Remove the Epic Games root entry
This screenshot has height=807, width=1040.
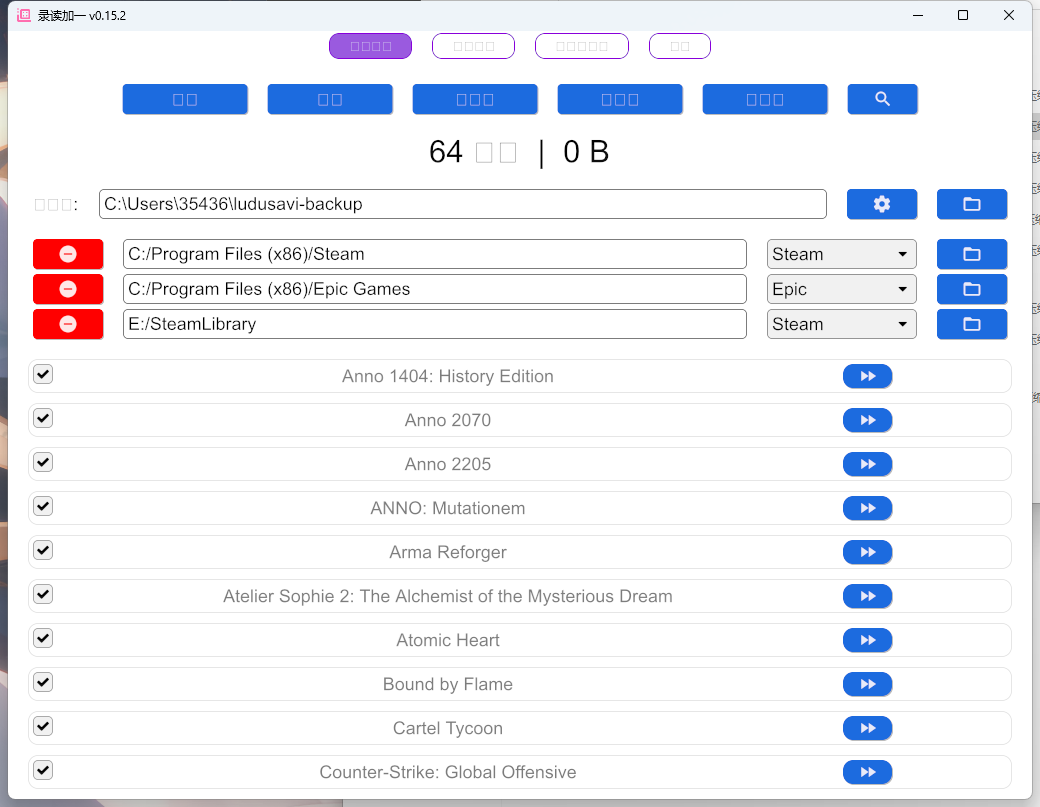[x=68, y=289]
